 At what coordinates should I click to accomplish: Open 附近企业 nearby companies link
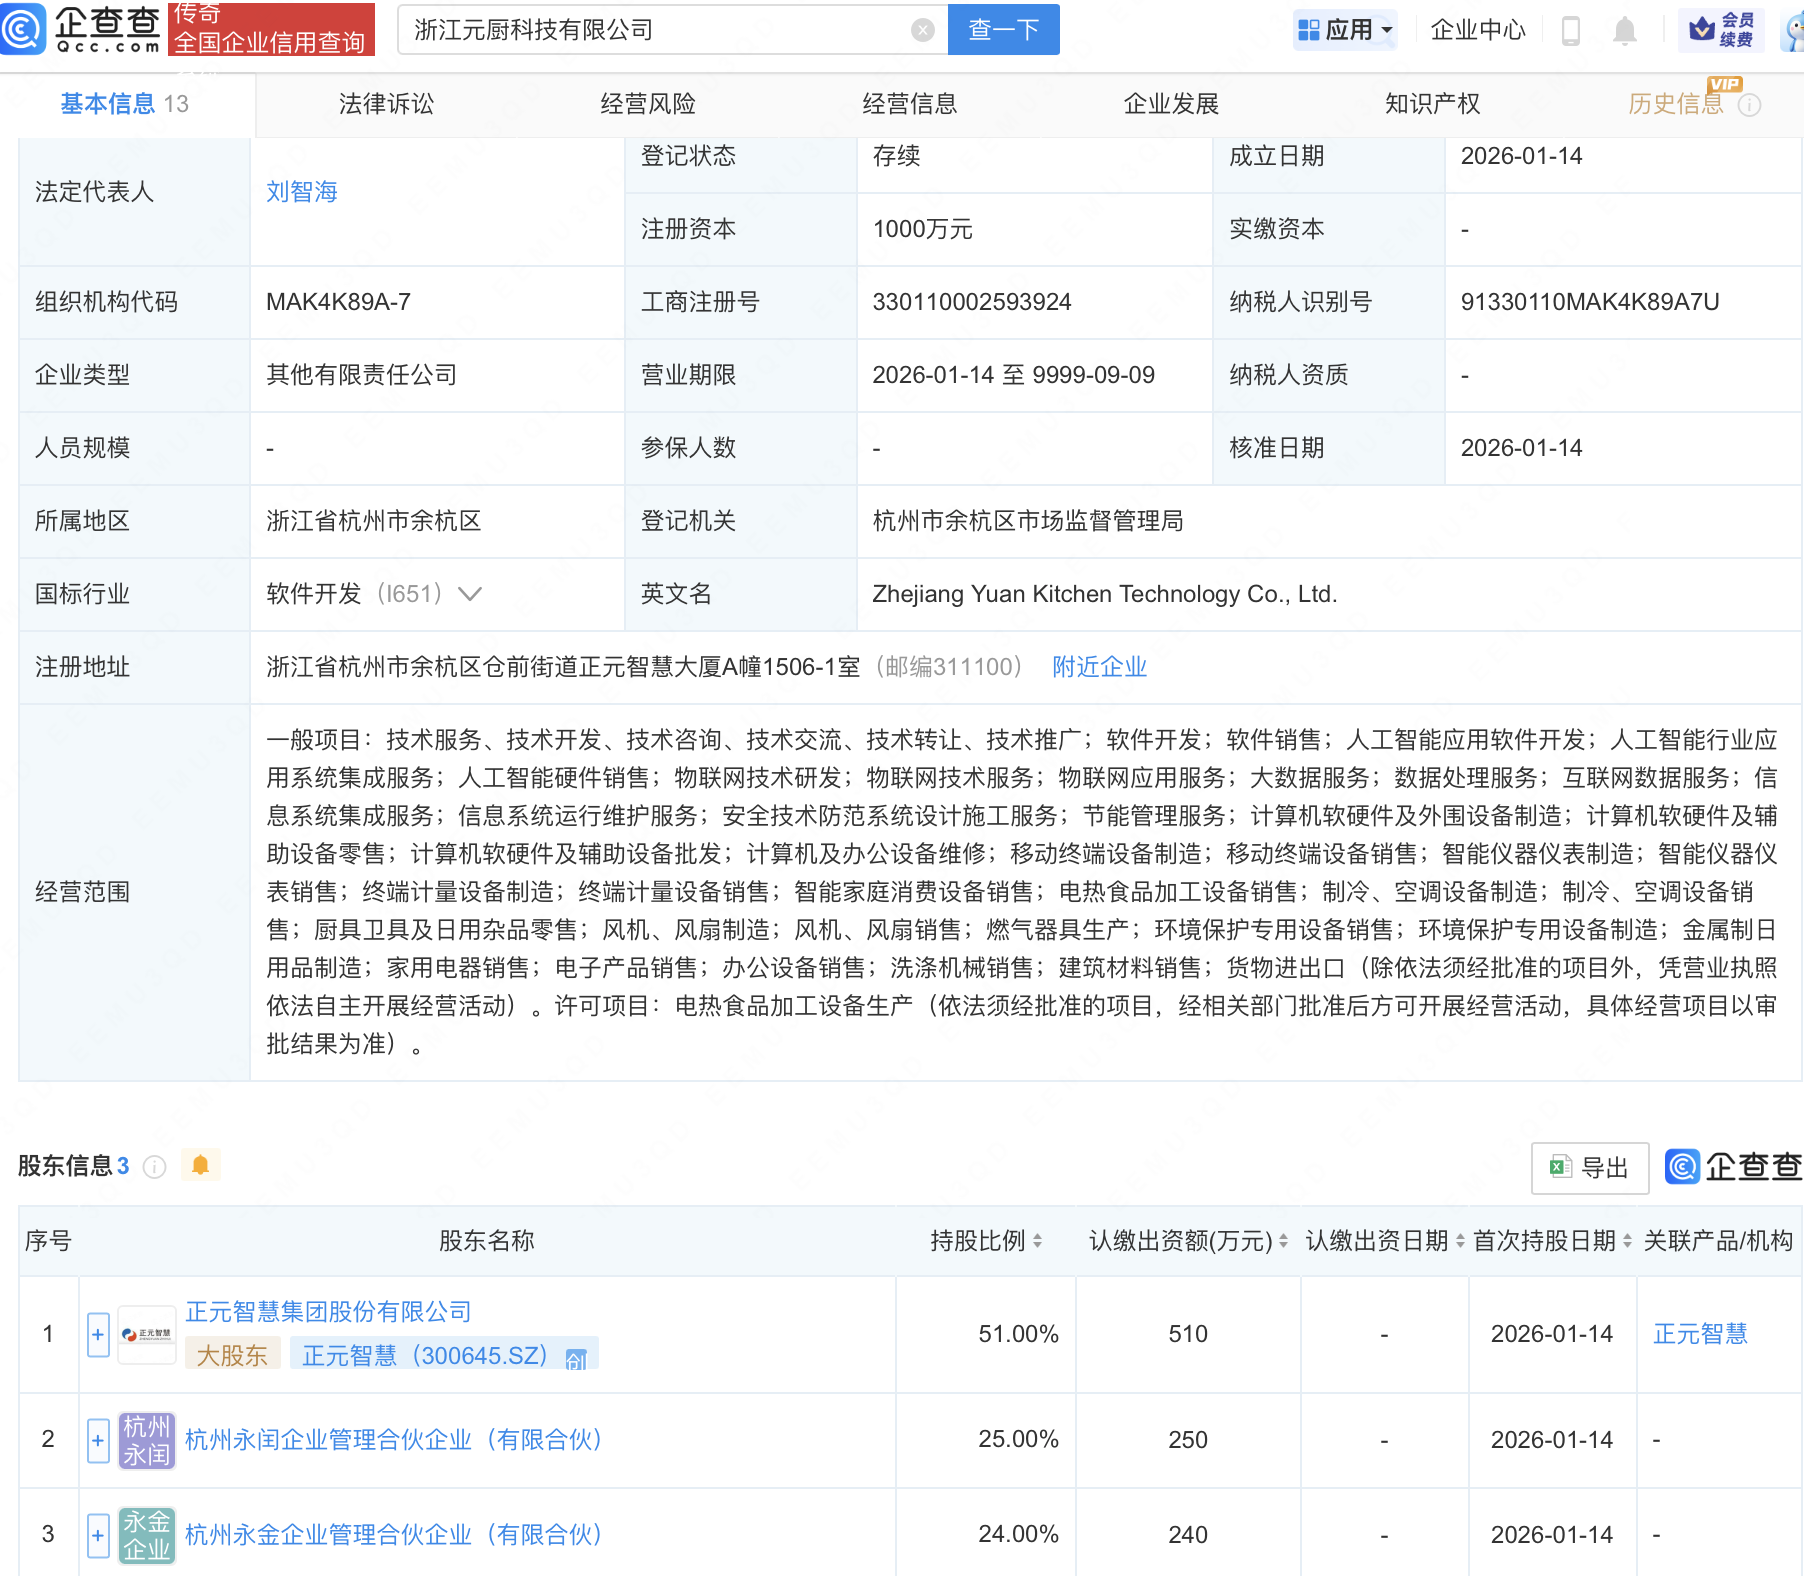1098,666
